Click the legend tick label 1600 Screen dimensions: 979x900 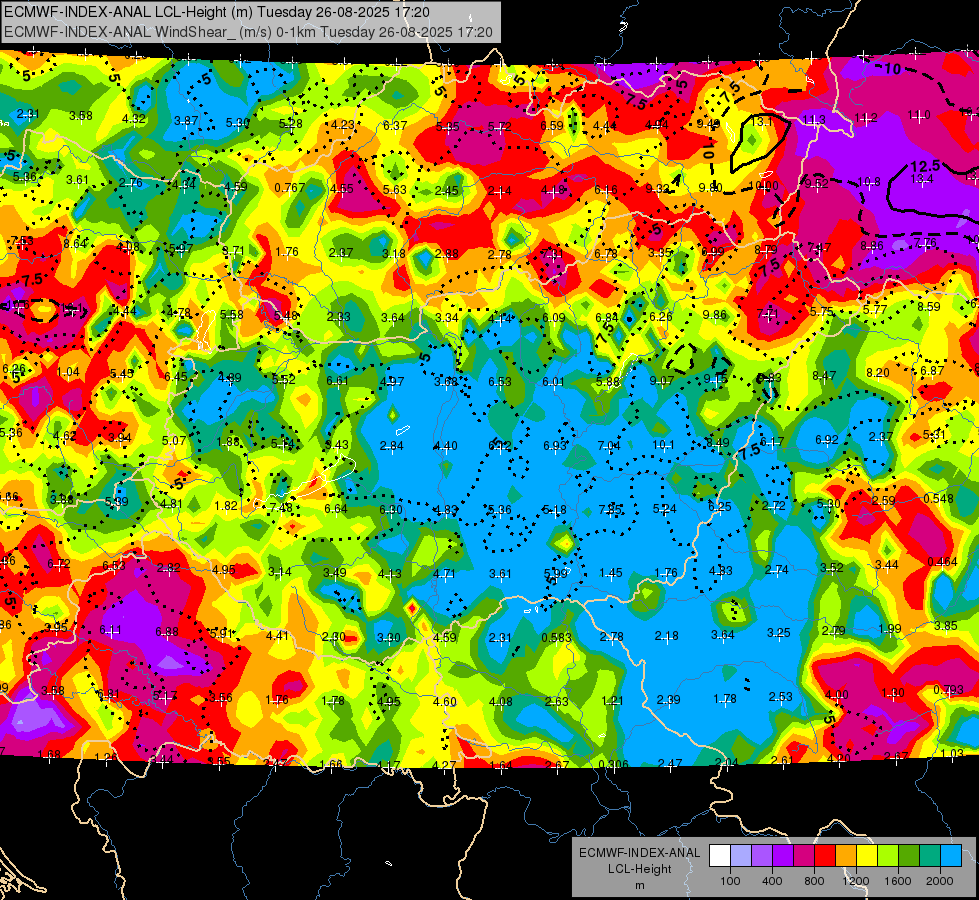898,881
